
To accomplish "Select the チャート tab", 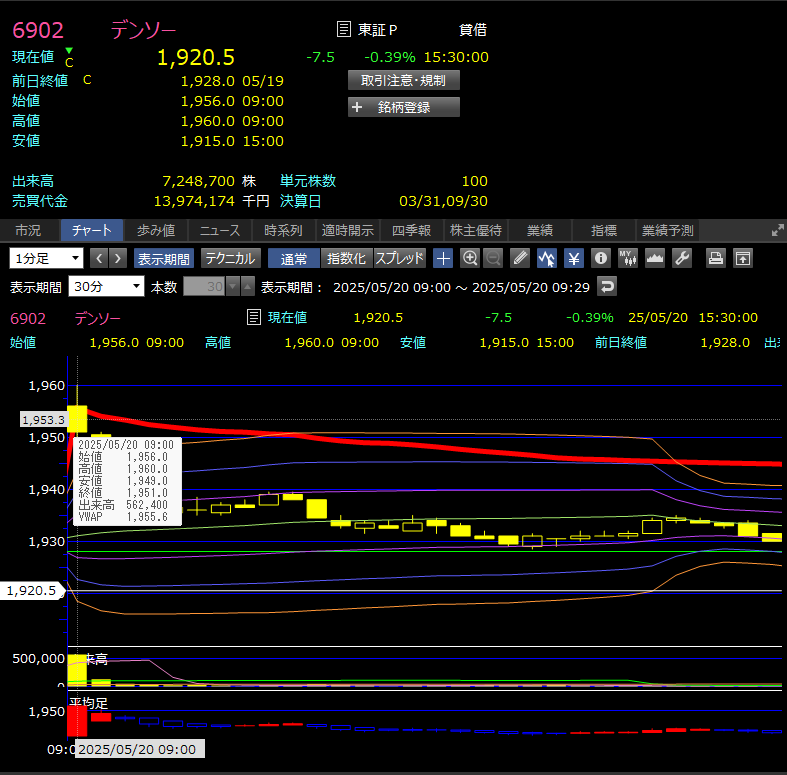I will pos(91,230).
